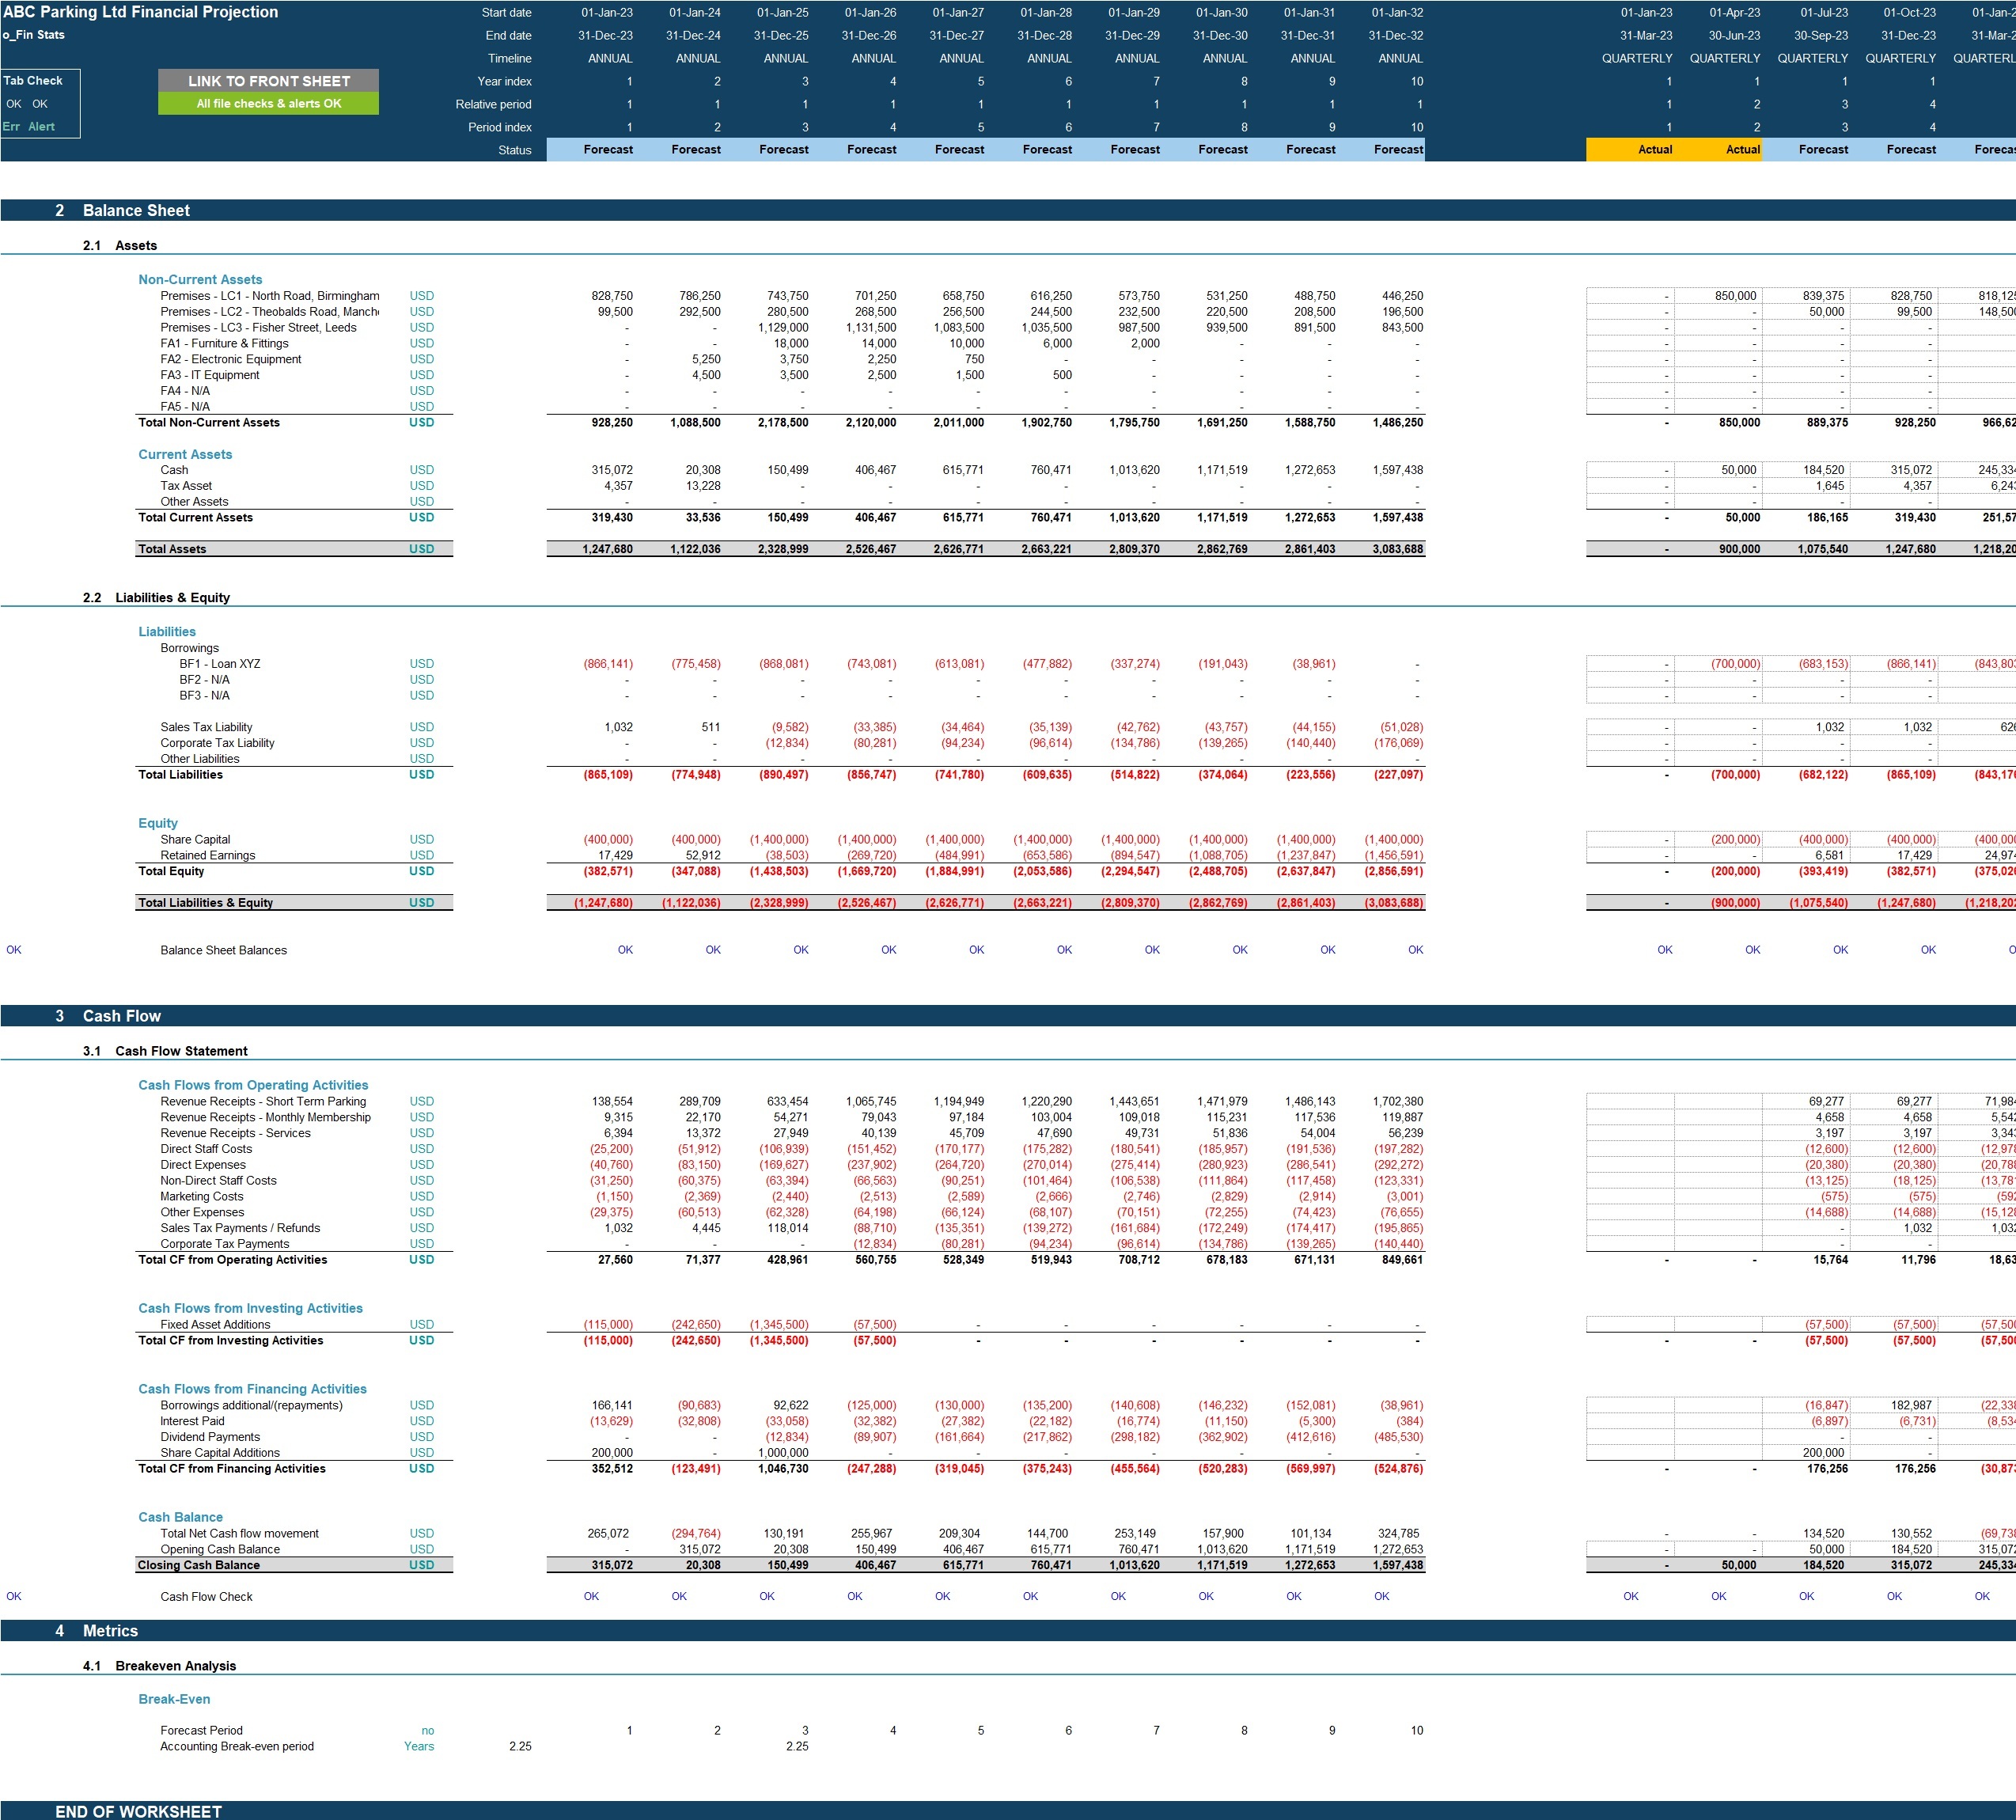The image size is (2016, 1820).
Task: Select Tax Asset value 13,228
Action: tap(700, 486)
